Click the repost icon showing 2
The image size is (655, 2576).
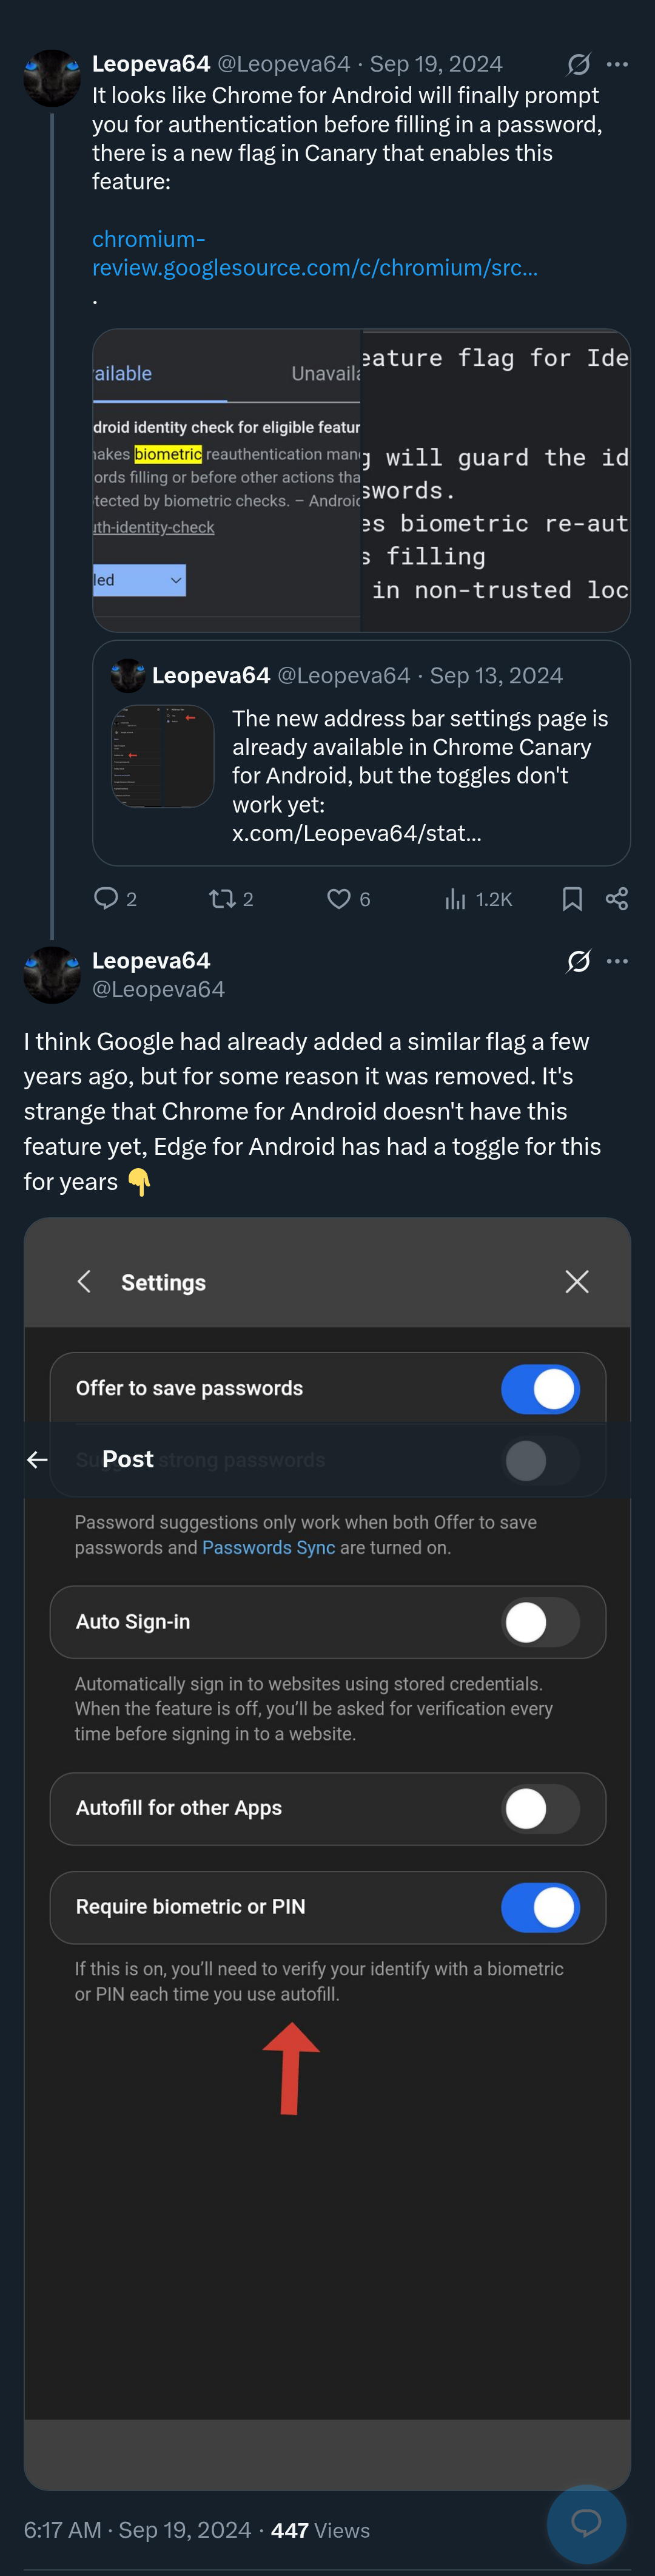[221, 898]
